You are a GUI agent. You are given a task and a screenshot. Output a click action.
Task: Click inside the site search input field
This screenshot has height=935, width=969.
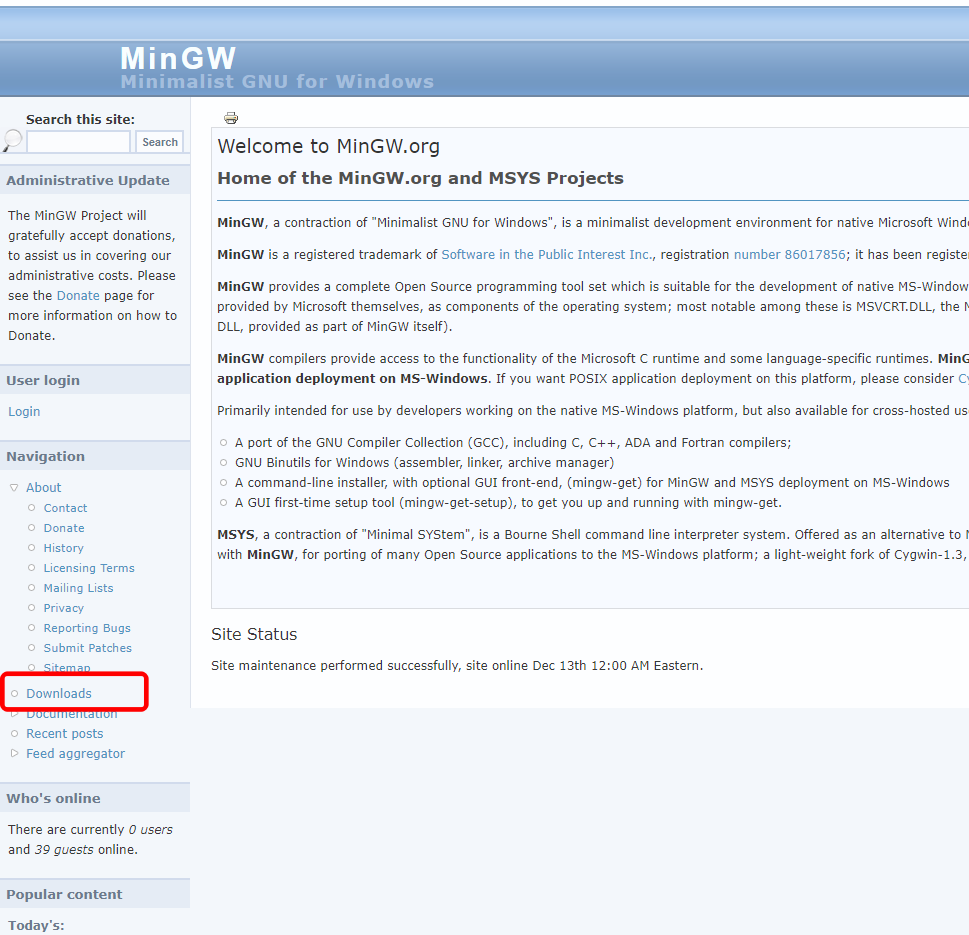[x=78, y=141]
